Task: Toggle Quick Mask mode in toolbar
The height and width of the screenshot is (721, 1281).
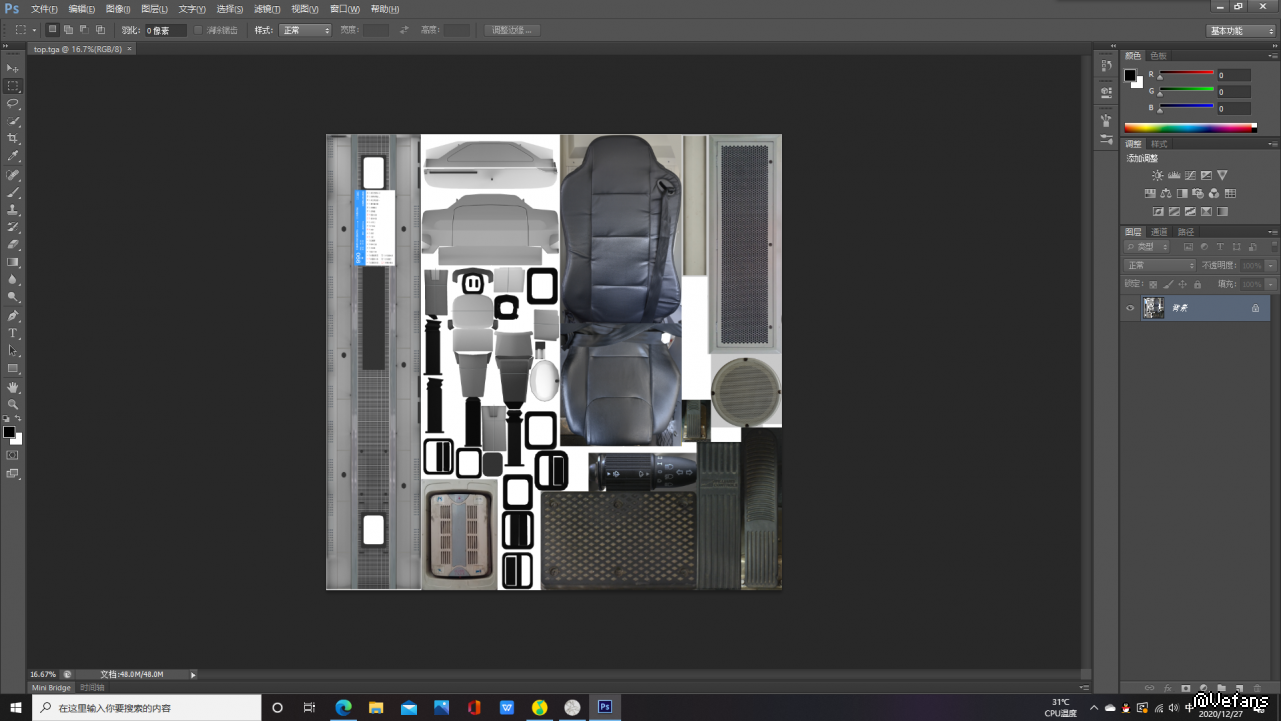Action: point(13,455)
